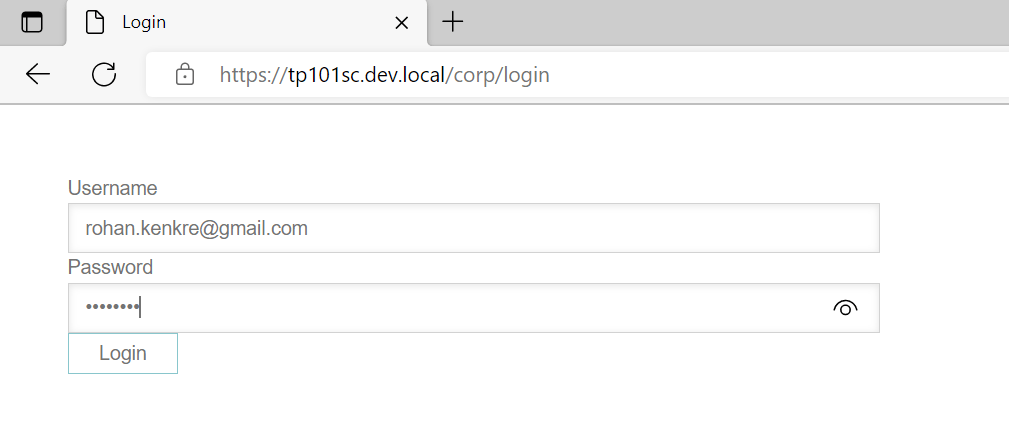This screenshot has width=1009, height=440.
Task: View site information via lock icon
Action: [x=184, y=74]
